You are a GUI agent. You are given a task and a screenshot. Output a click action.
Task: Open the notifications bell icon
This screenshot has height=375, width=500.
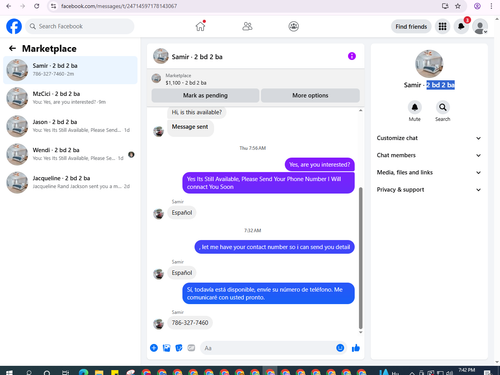[x=461, y=27]
